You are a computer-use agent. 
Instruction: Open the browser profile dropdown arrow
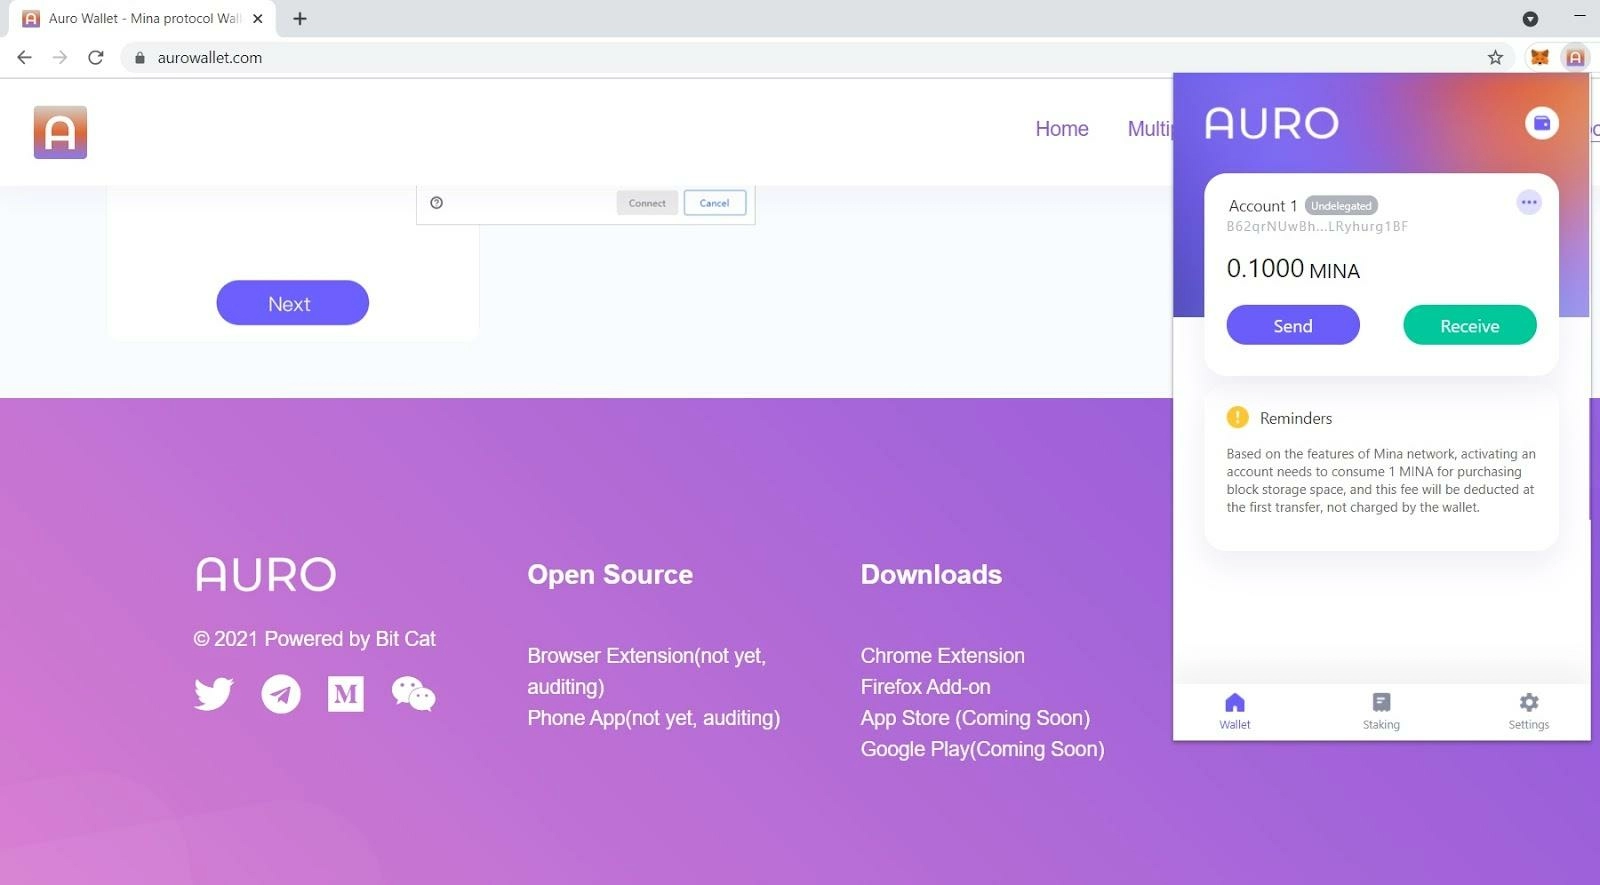(x=1530, y=18)
